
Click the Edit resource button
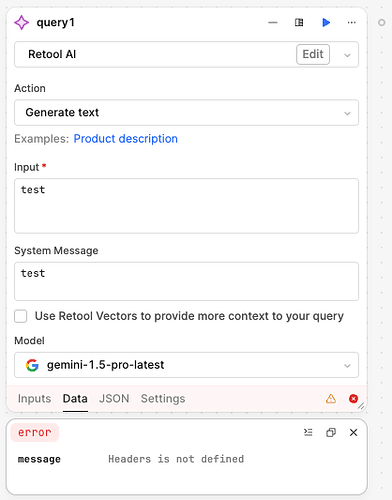pos(313,54)
